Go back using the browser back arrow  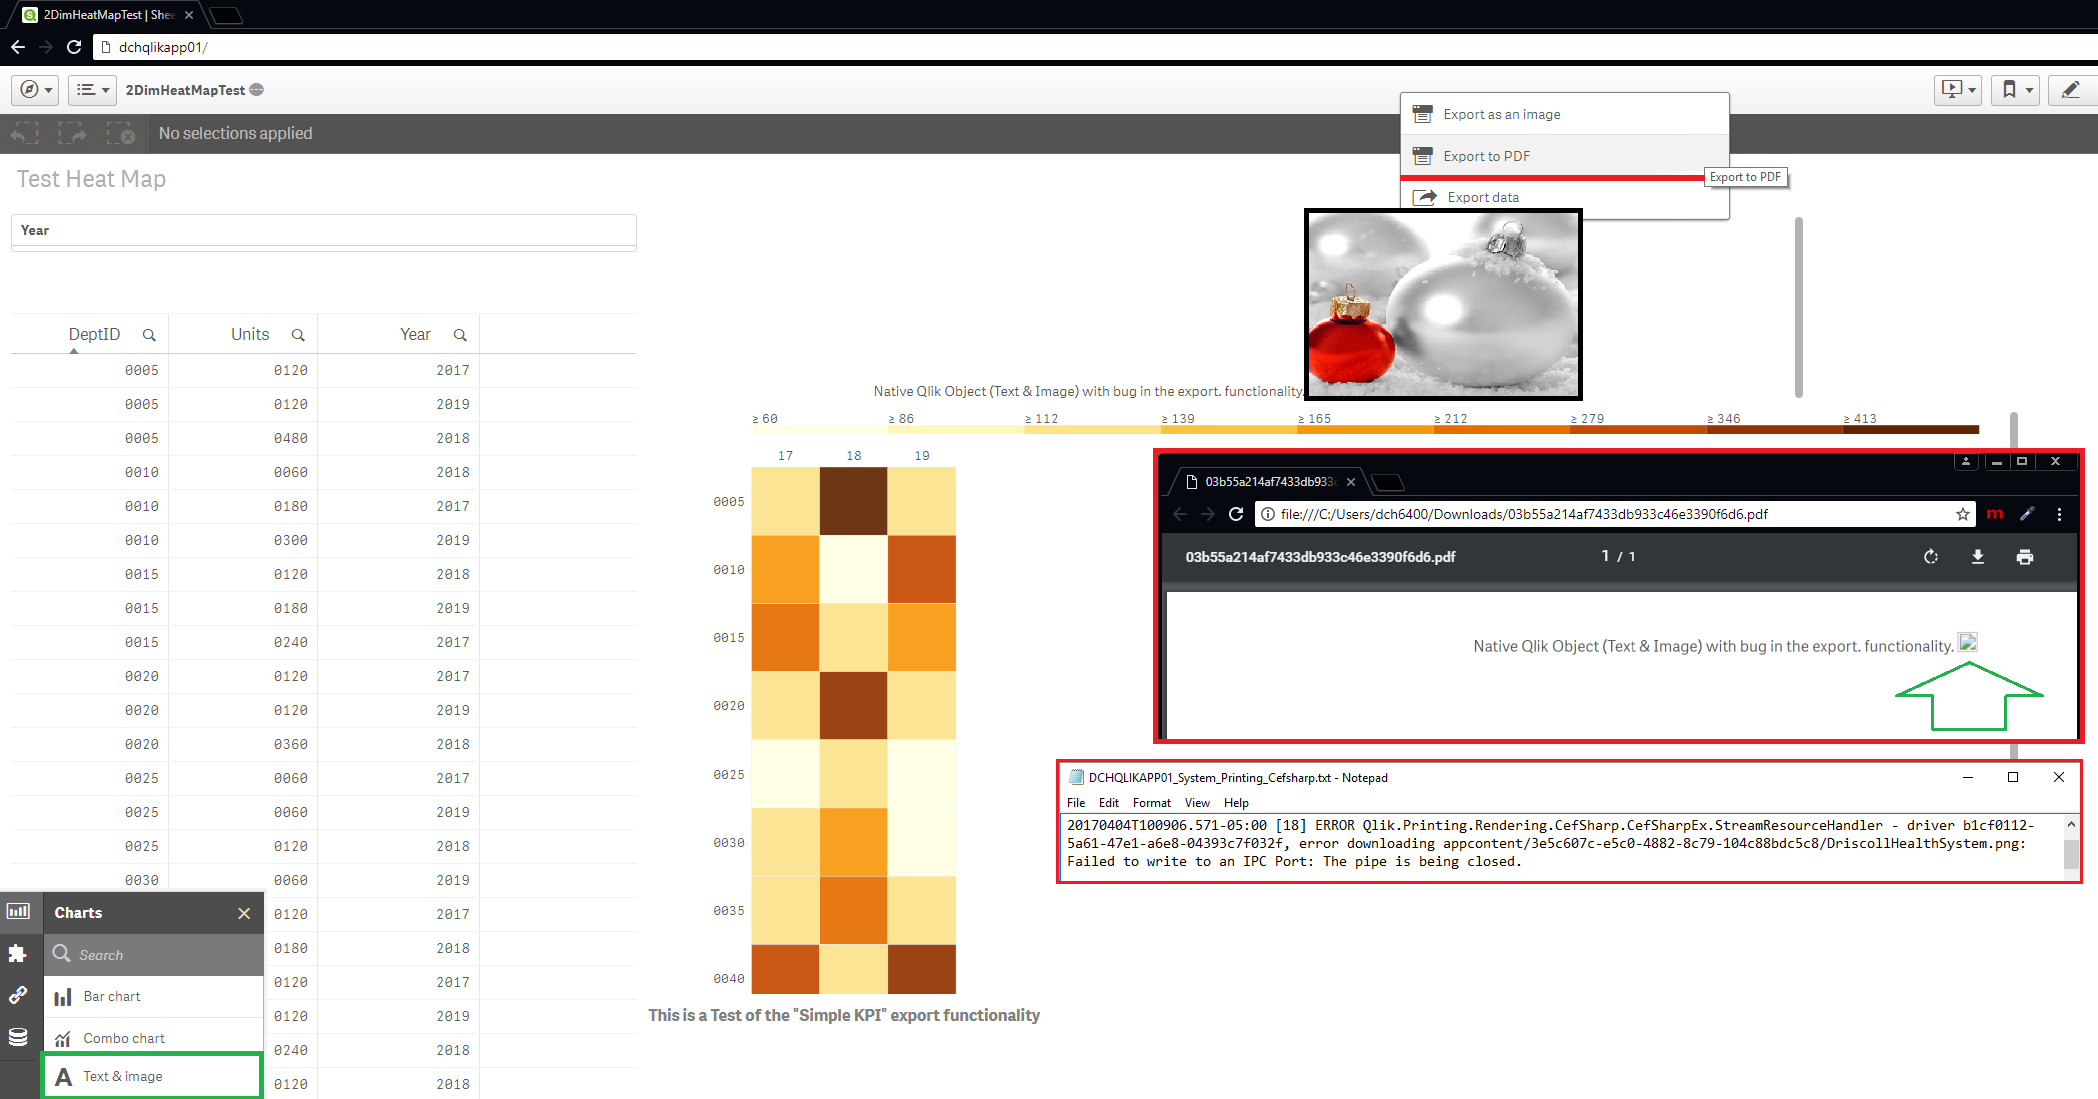point(17,47)
